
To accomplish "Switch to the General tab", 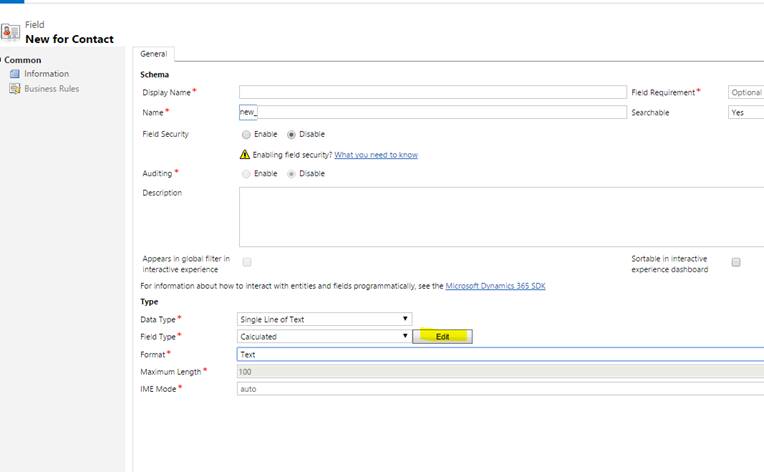I will click(153, 54).
